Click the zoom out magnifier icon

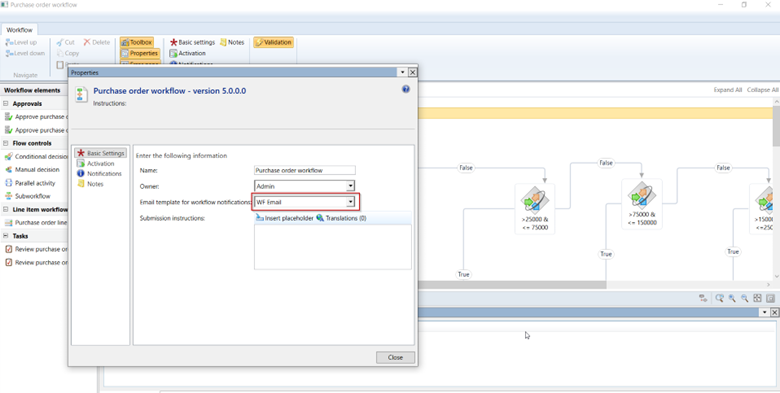tap(745, 298)
